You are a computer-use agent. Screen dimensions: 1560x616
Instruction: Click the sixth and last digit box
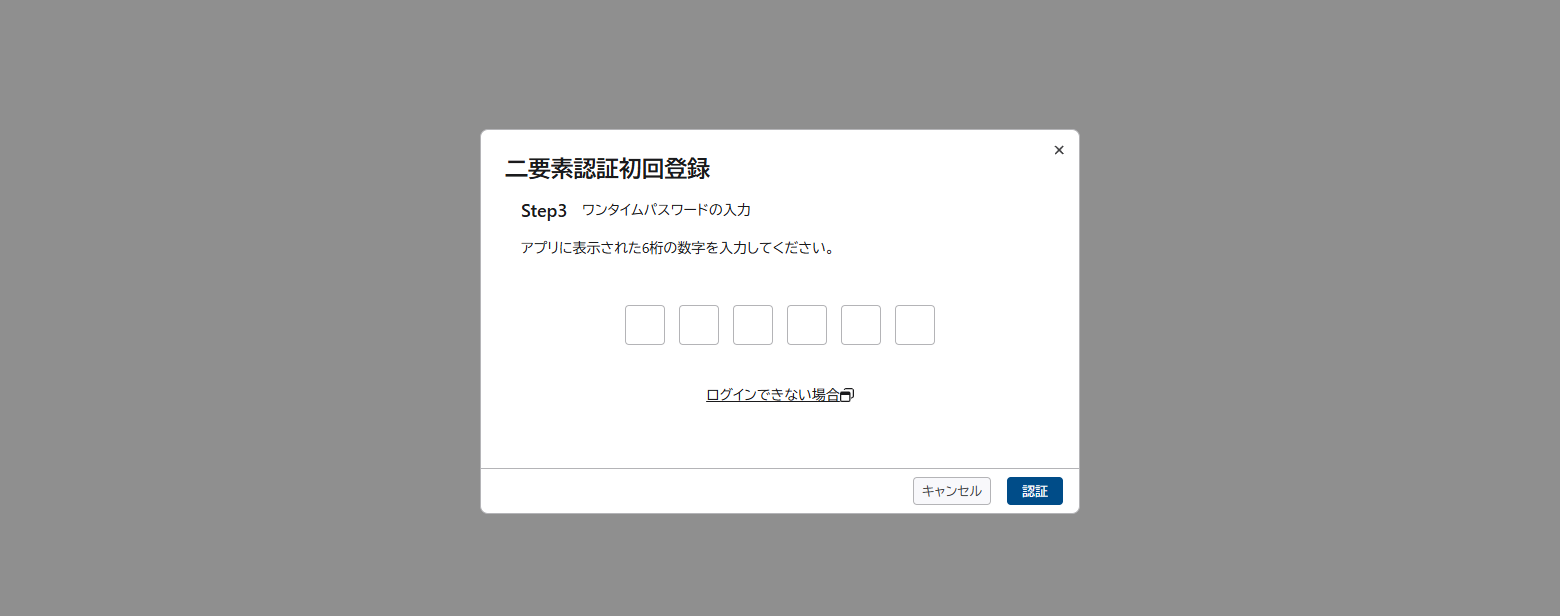click(x=915, y=325)
